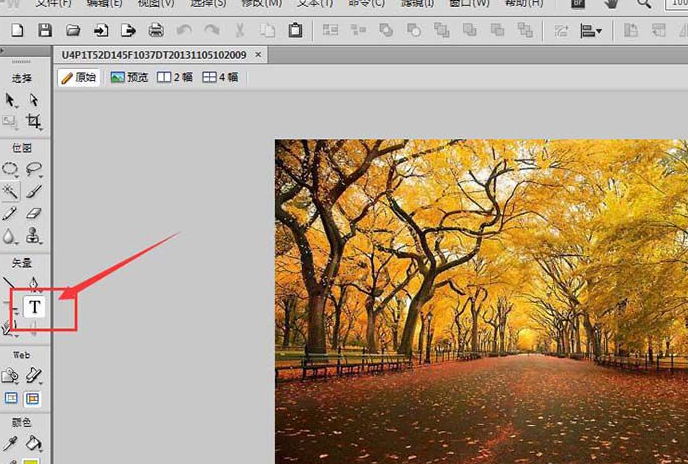Switch to 原始 (Original) view
Screen dimensions: 688x464
point(79,77)
